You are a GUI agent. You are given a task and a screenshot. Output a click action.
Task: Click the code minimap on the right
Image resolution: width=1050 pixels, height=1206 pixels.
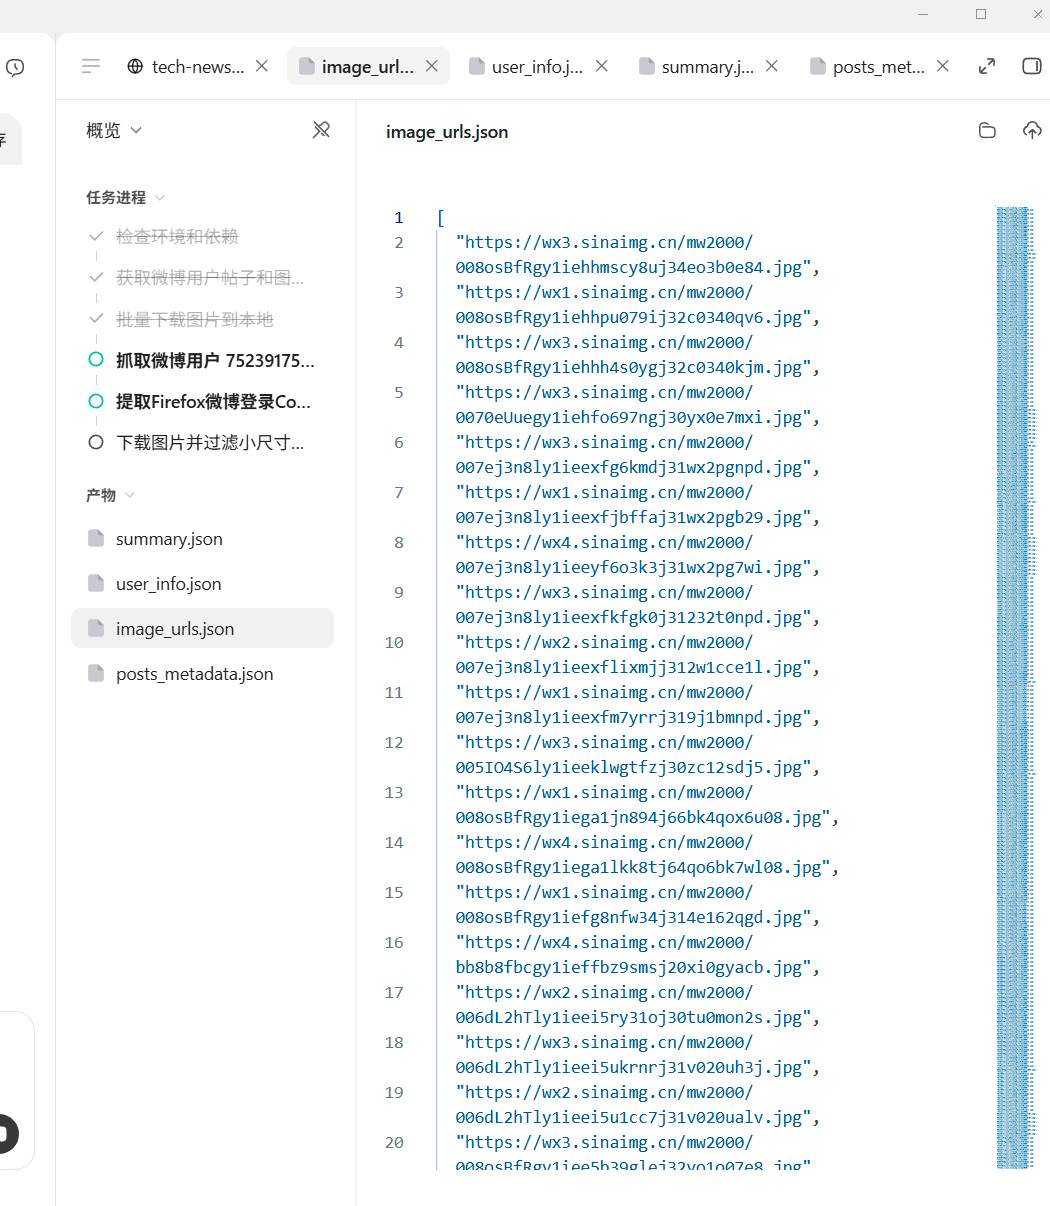point(1015,688)
